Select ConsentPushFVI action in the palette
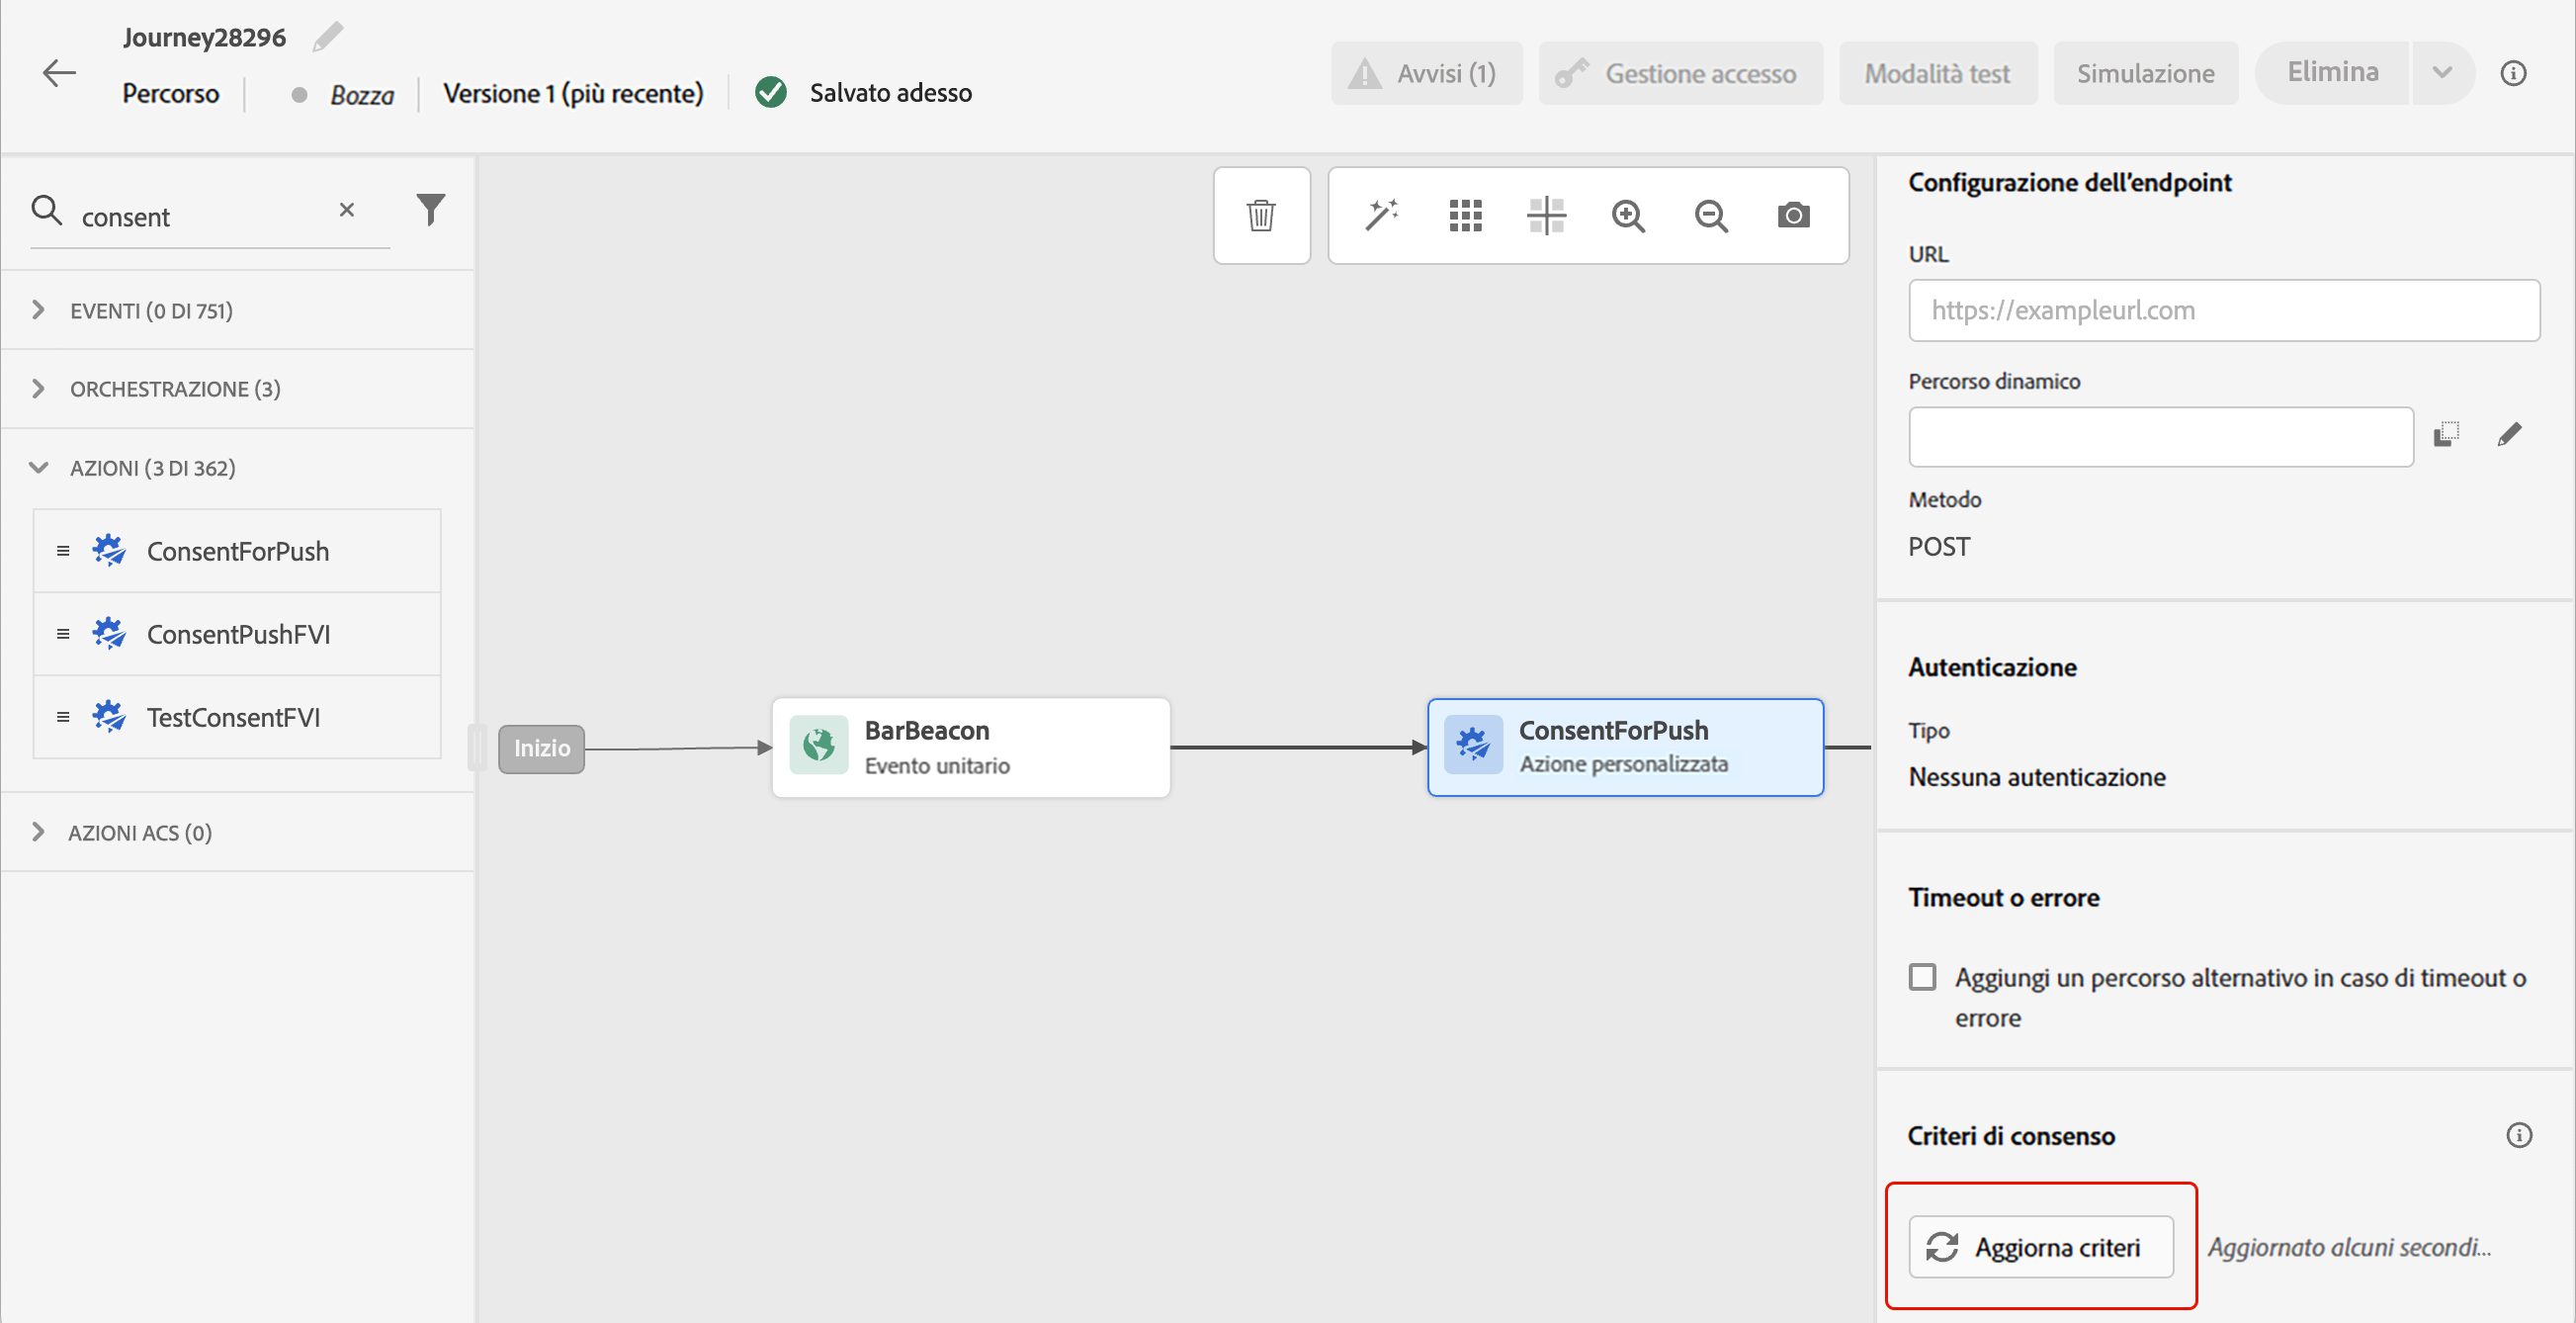Screen dimensions: 2576x1323 (238, 634)
